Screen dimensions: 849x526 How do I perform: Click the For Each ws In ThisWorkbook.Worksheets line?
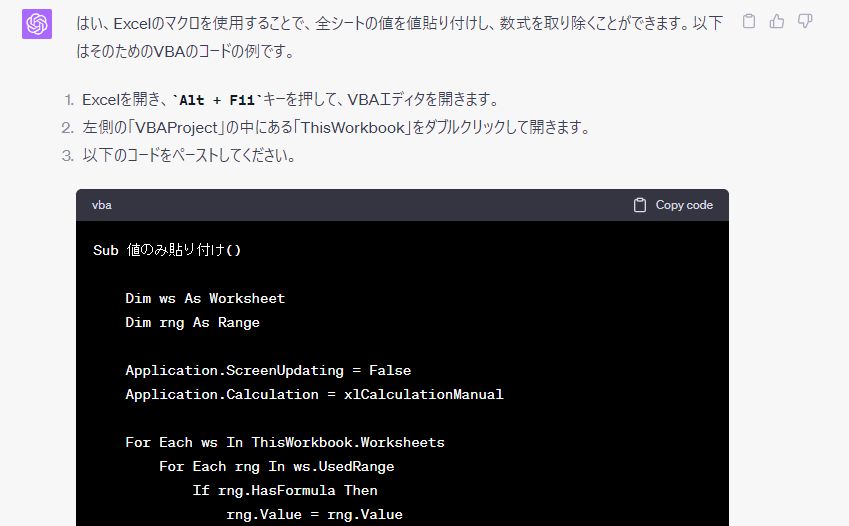[x=285, y=442]
